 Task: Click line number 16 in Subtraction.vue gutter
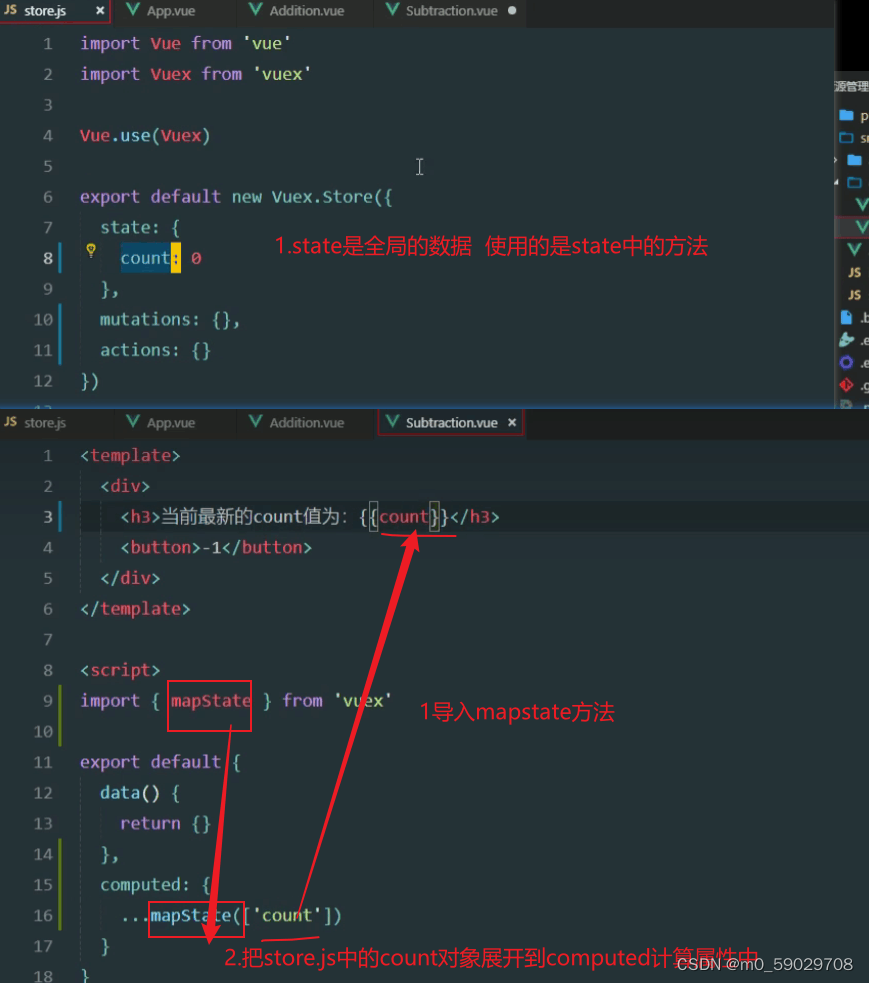click(43, 916)
